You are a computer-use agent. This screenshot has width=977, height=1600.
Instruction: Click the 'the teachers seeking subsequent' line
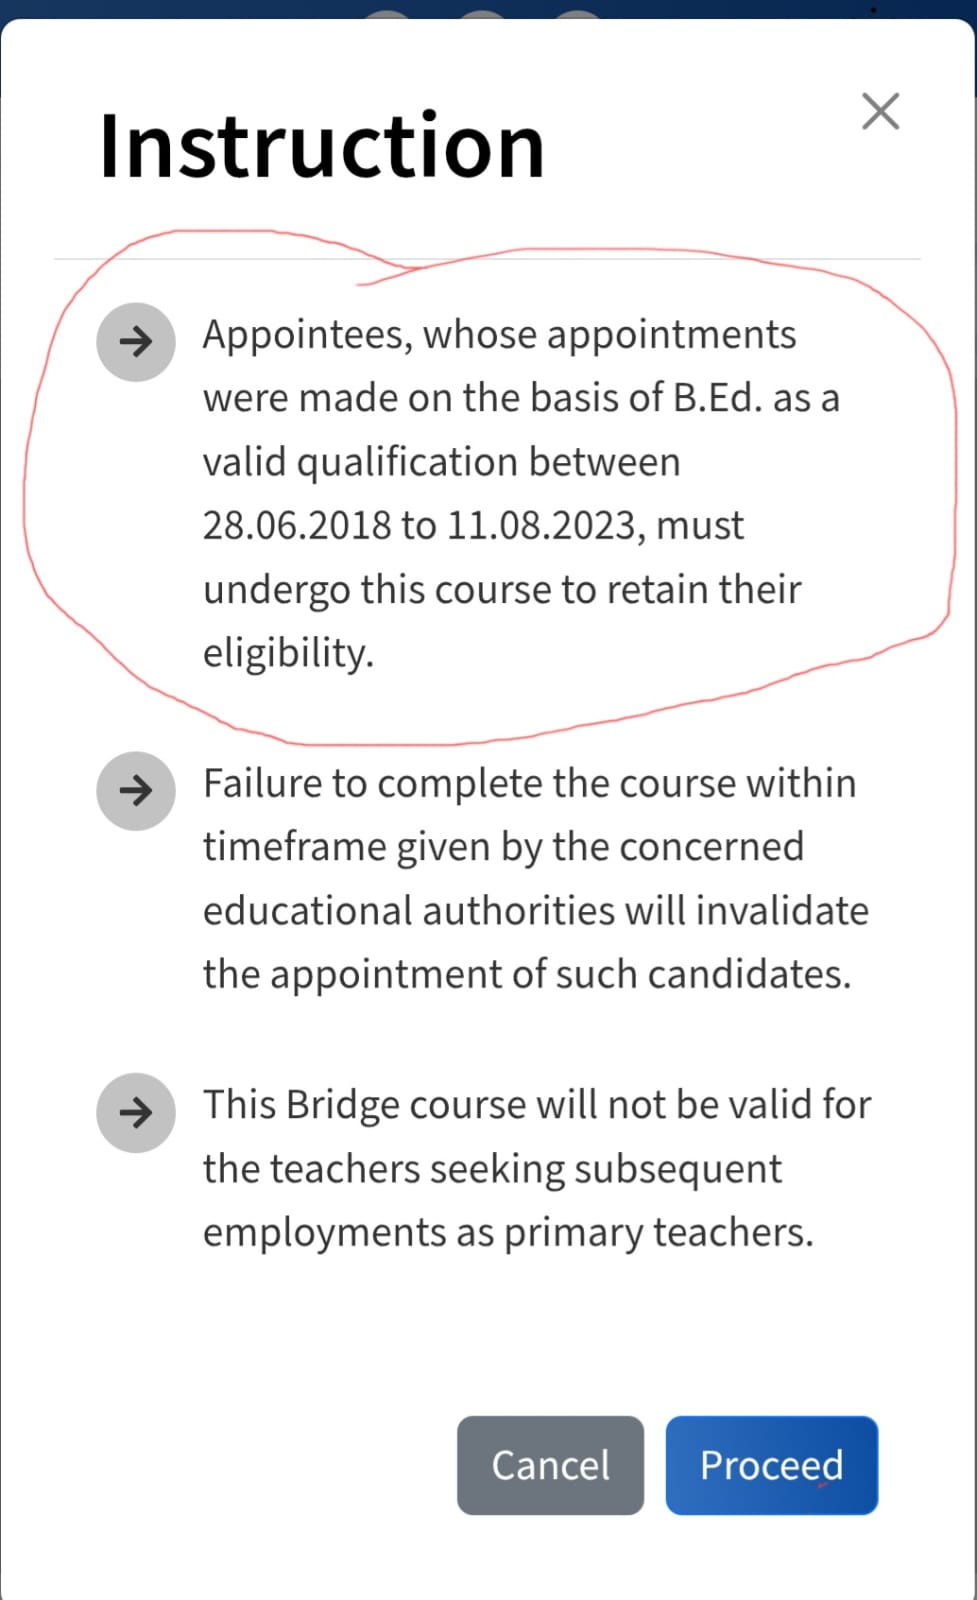pyautogui.click(x=492, y=1170)
